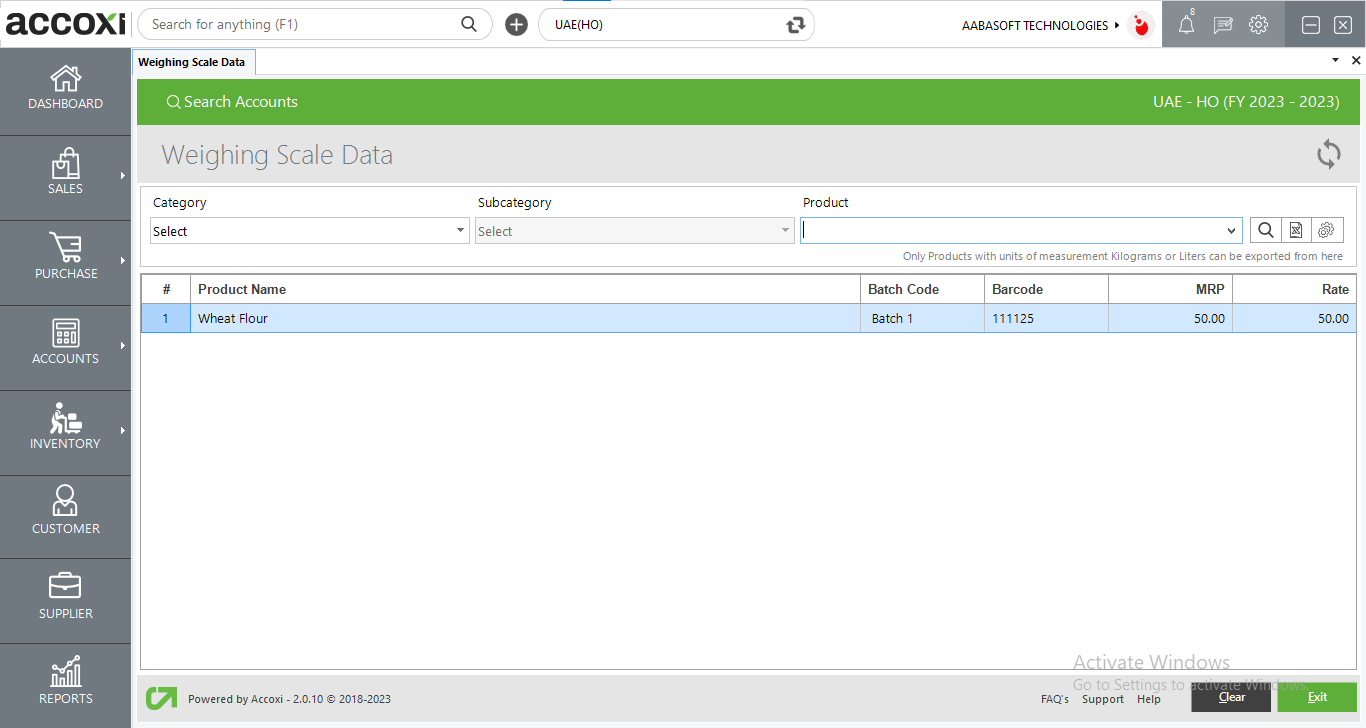Screen dimensions: 1366x728
Task: Expand the Product combo box
Action: (x=1230, y=230)
